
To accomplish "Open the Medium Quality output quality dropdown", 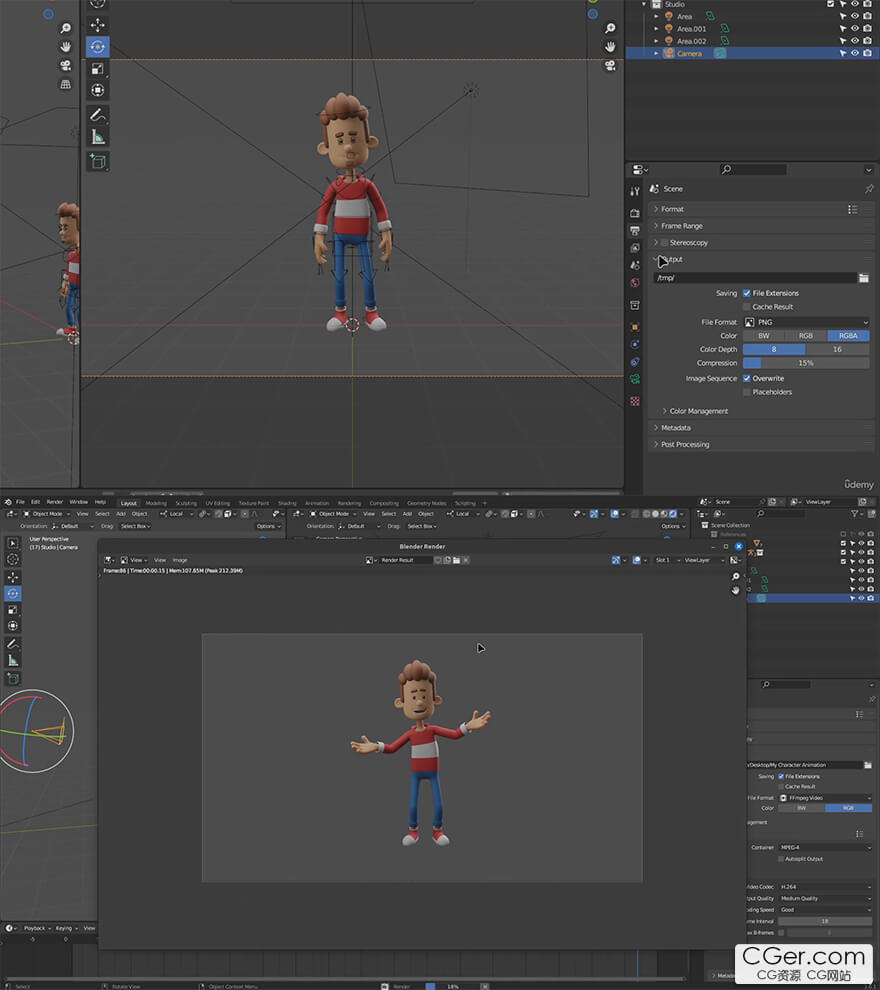I will pos(825,898).
